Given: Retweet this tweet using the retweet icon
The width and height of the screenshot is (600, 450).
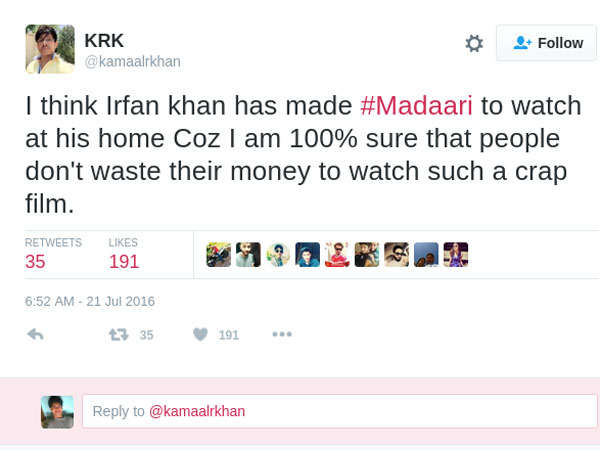Looking at the screenshot, I should pos(119,334).
